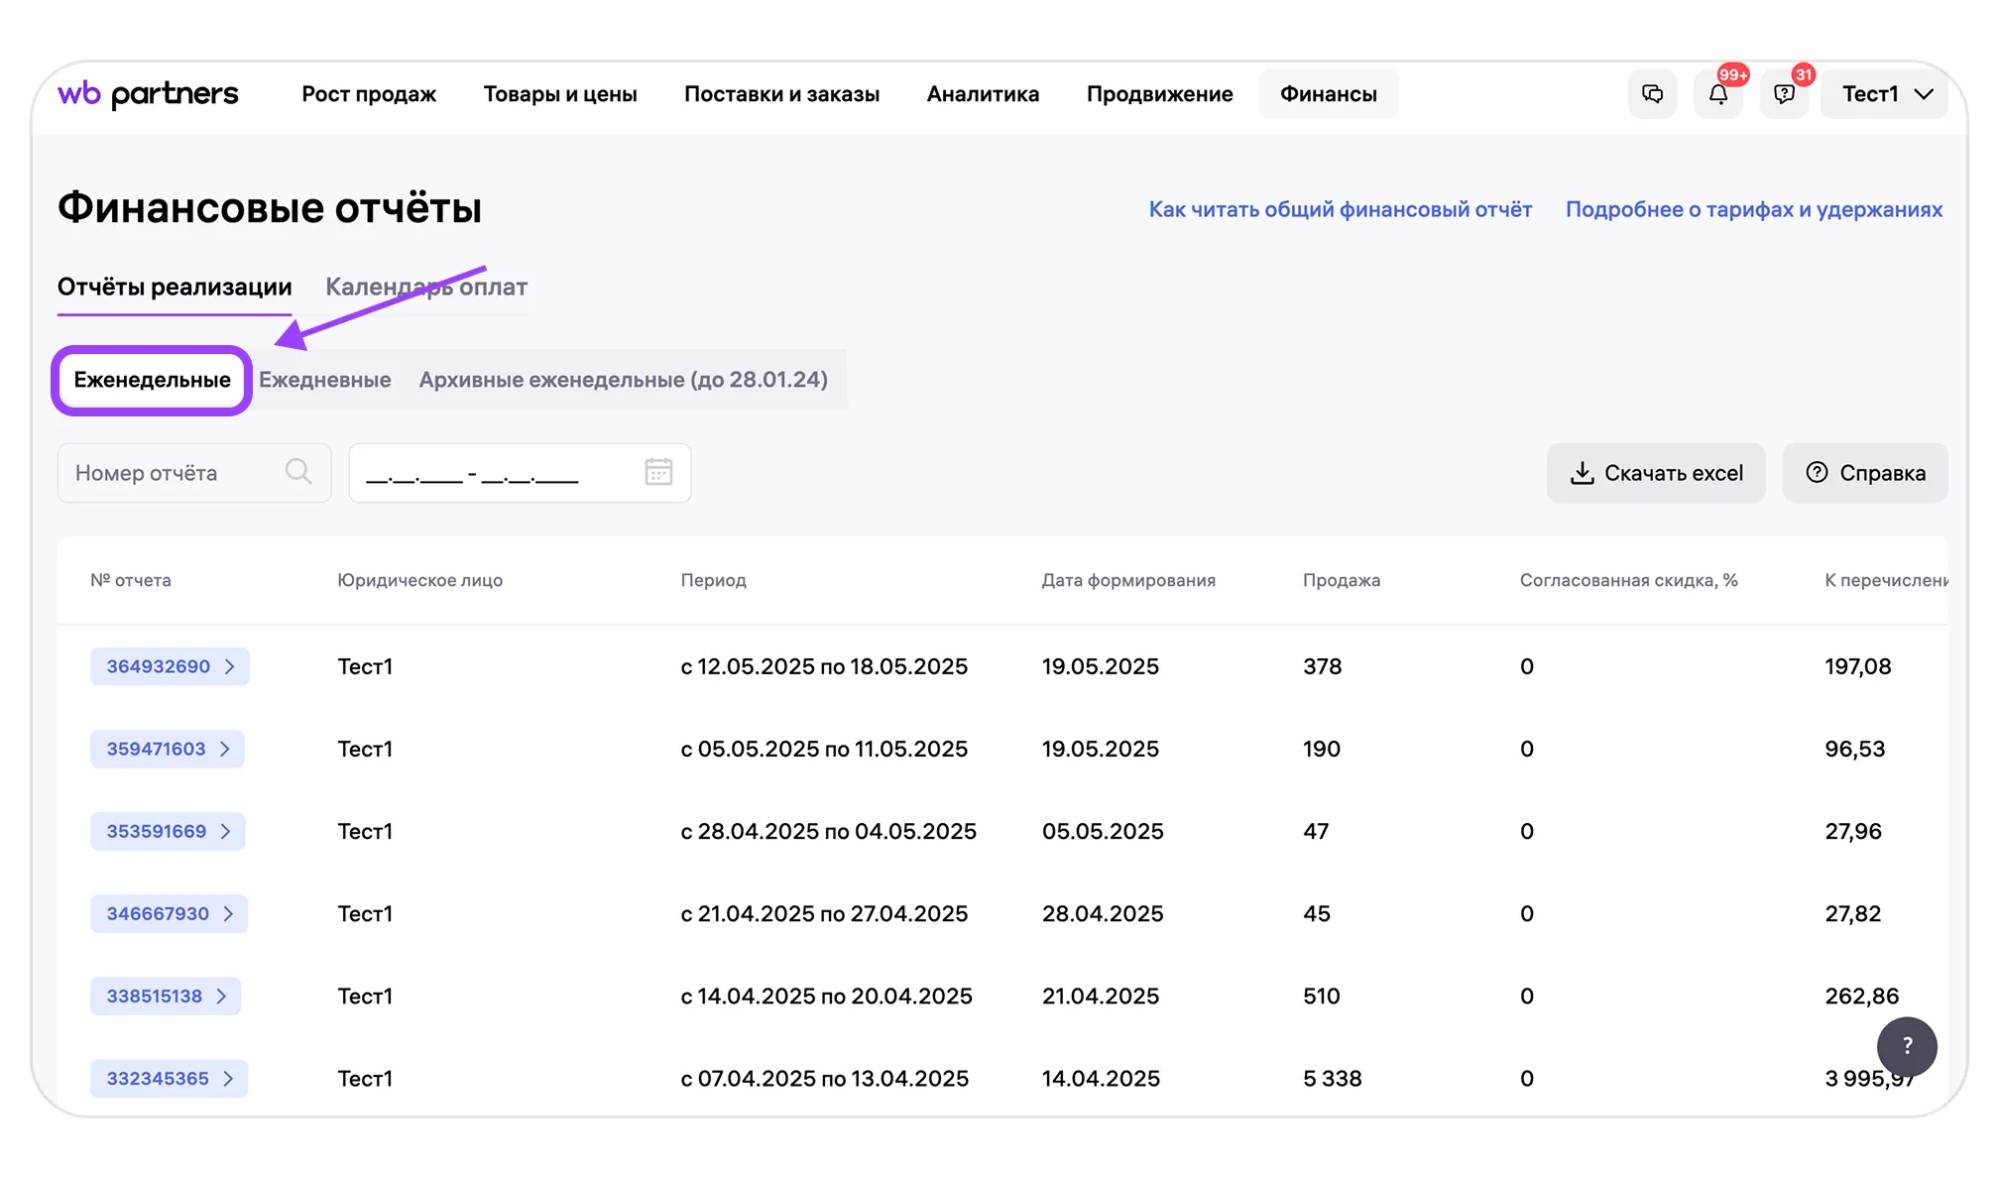1999x1178 pixels.
Task: Open support questions icon with badge 31
Action: [x=1783, y=94]
